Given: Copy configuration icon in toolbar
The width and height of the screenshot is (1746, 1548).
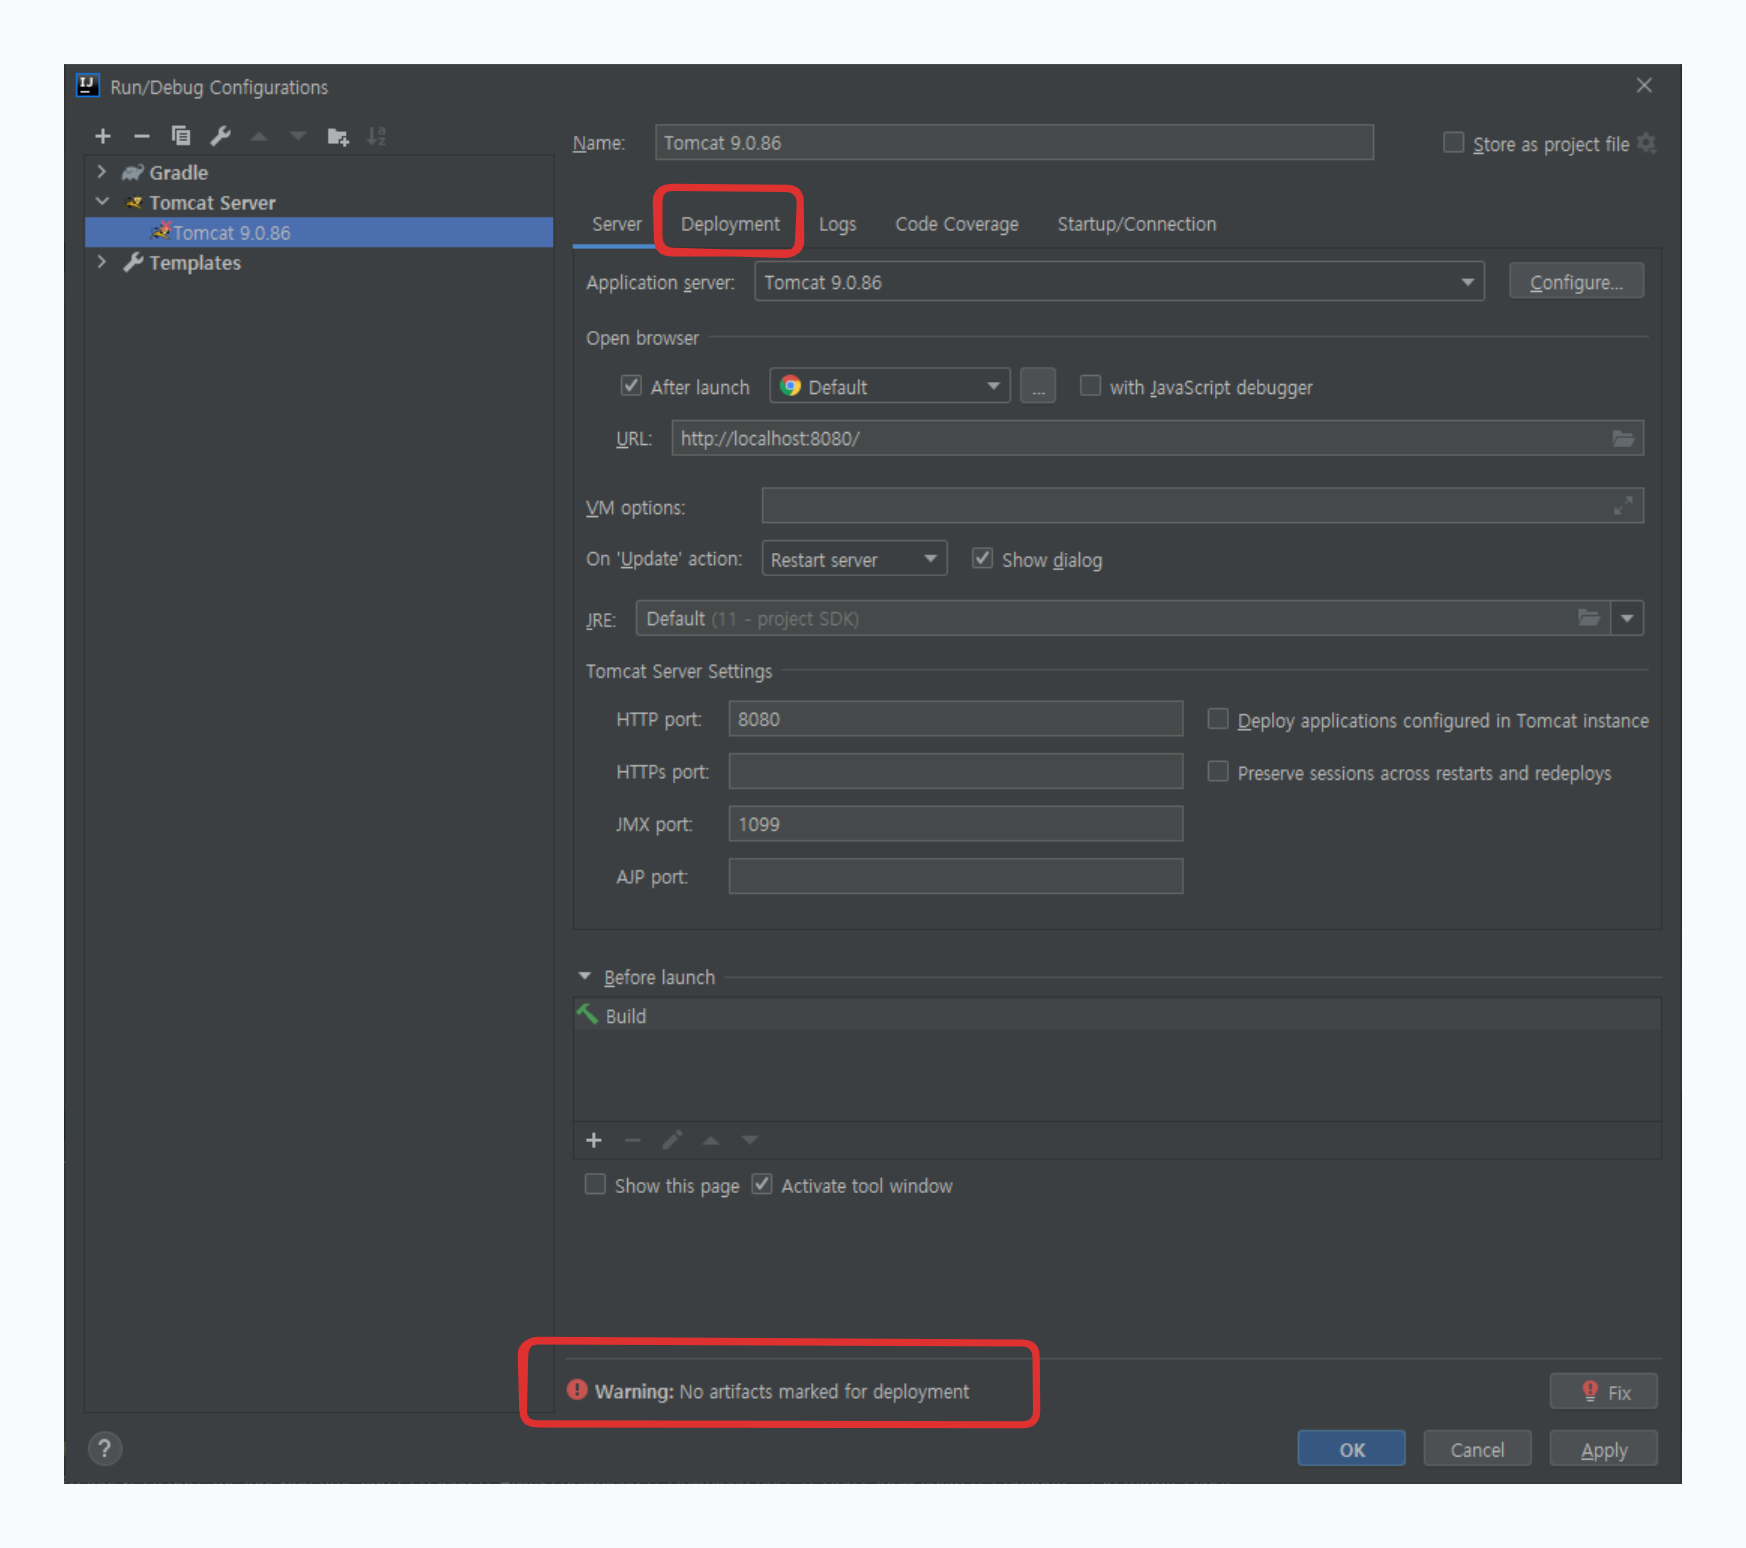Looking at the screenshot, I should (180, 136).
